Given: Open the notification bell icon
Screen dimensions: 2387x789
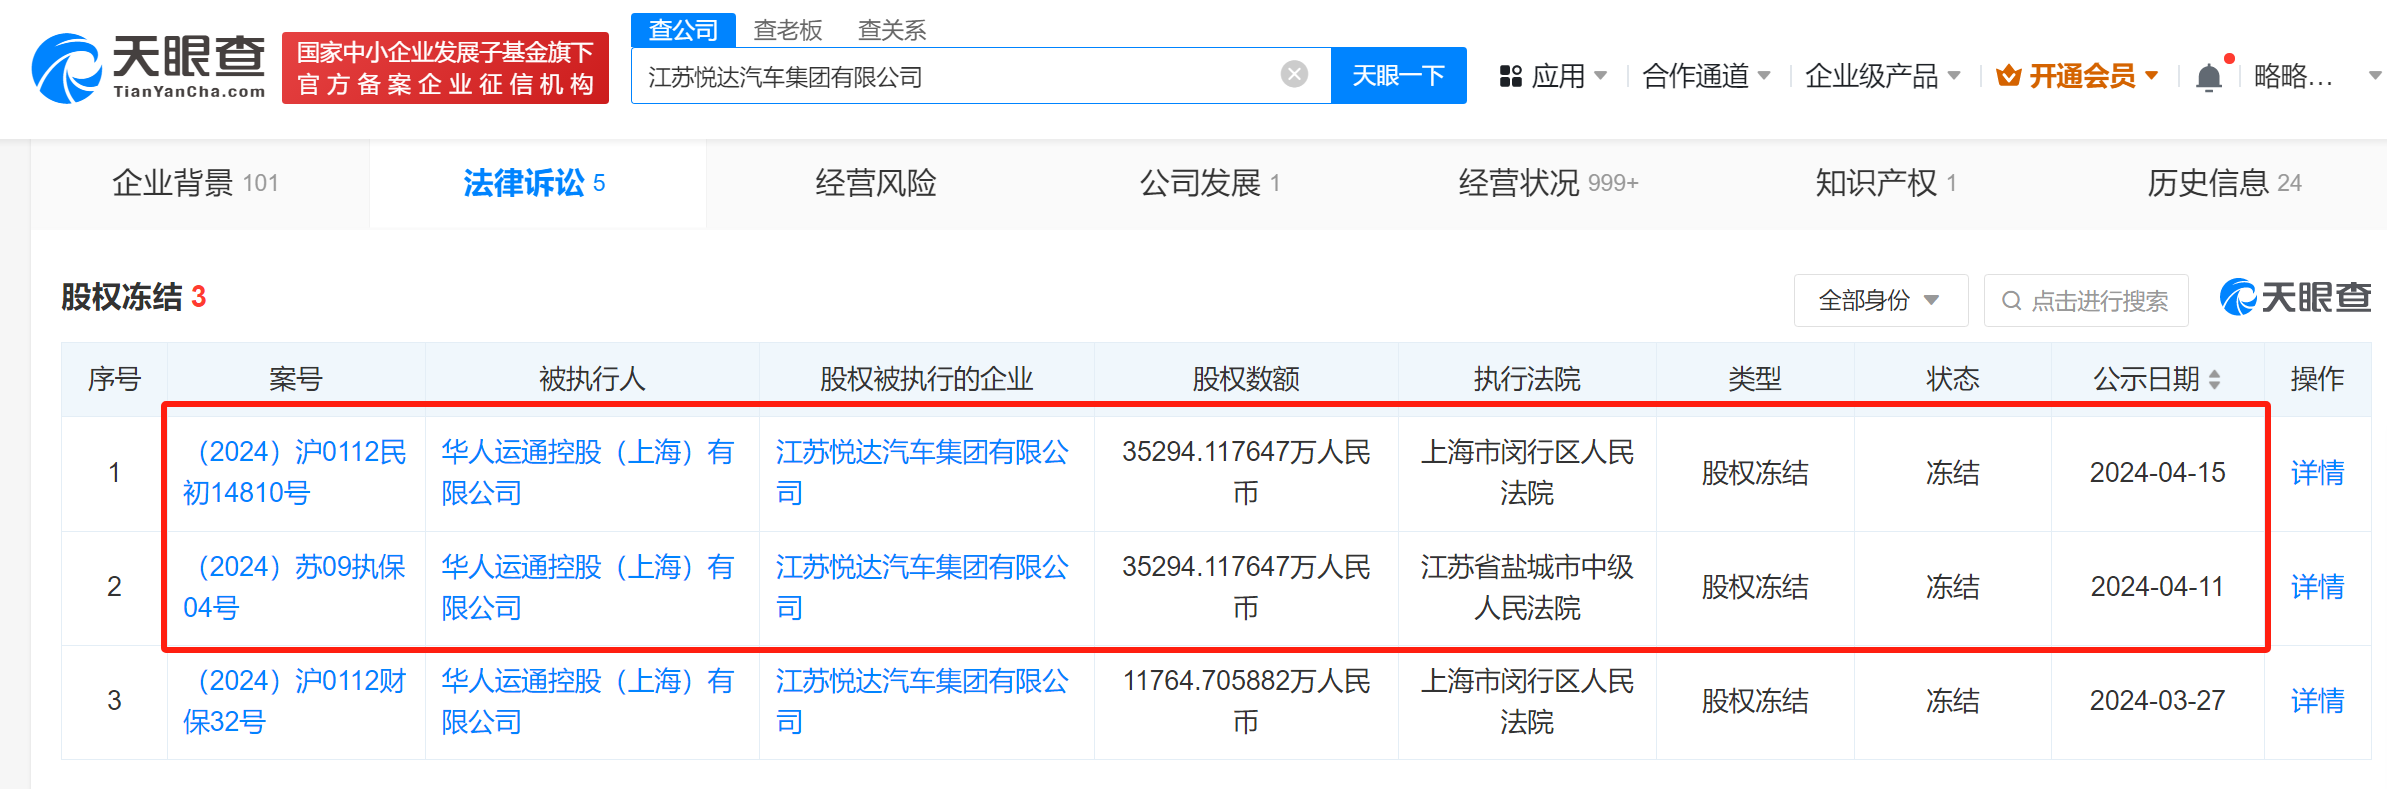Looking at the screenshot, I should 2208,77.
